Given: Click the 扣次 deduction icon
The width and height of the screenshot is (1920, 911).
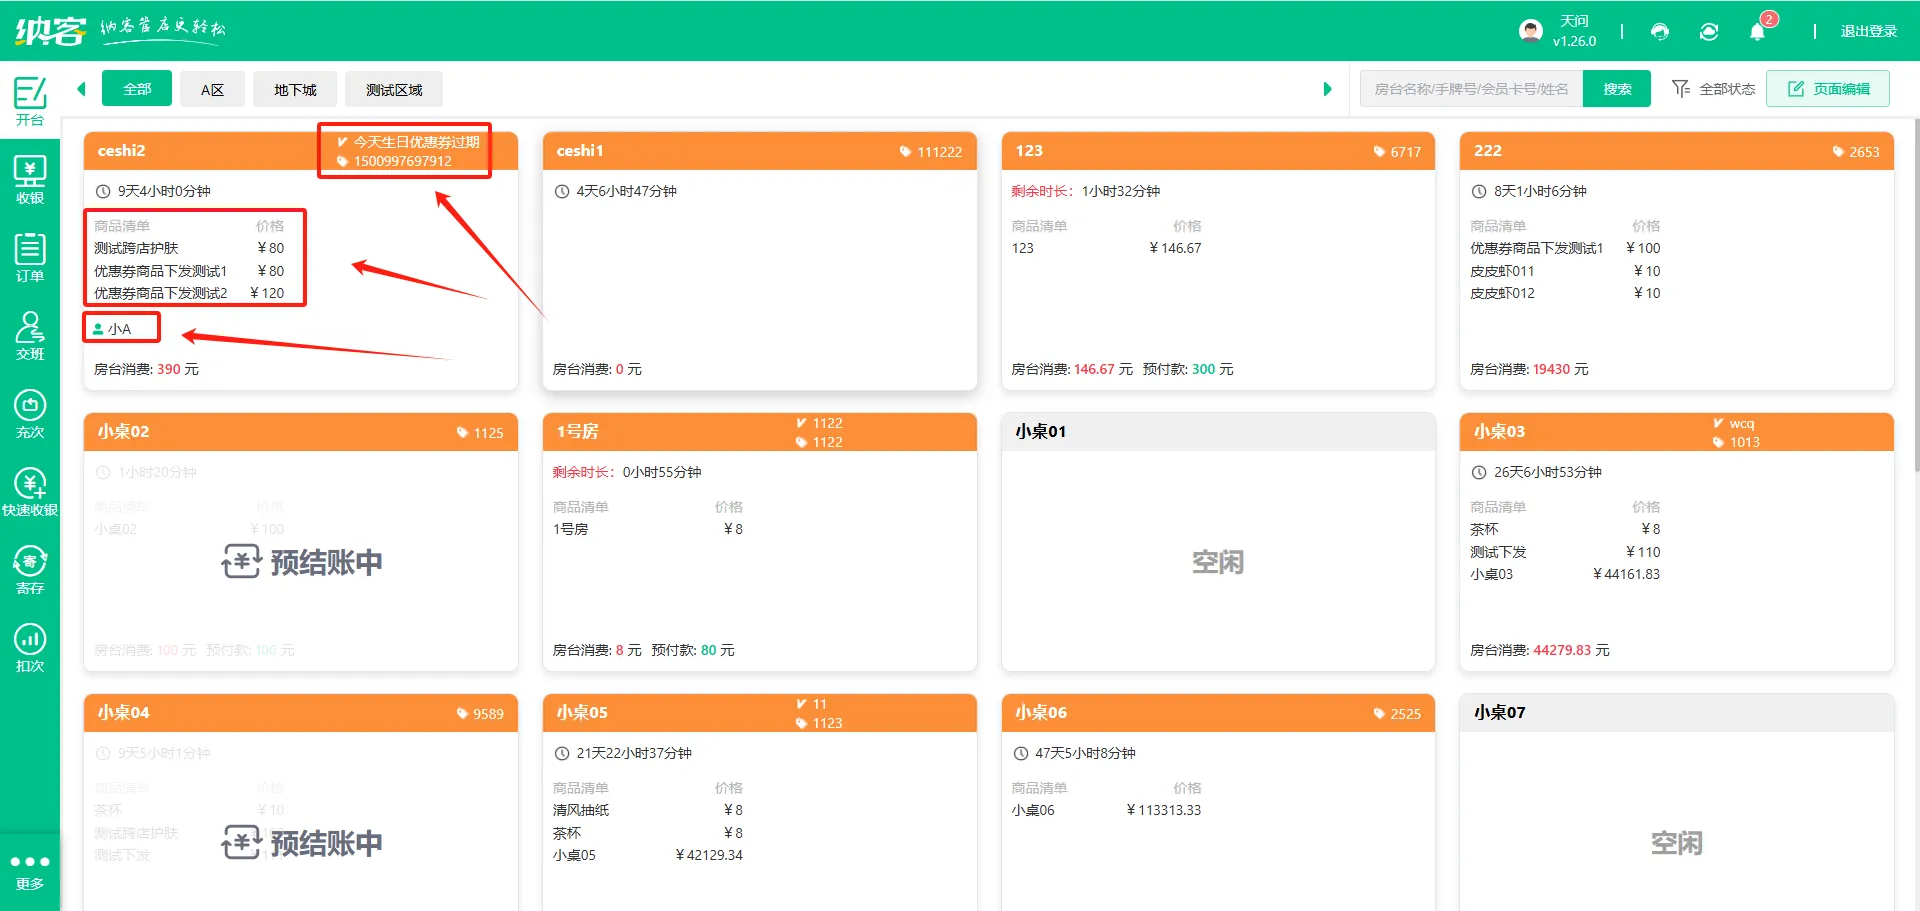Looking at the screenshot, I should point(30,647).
